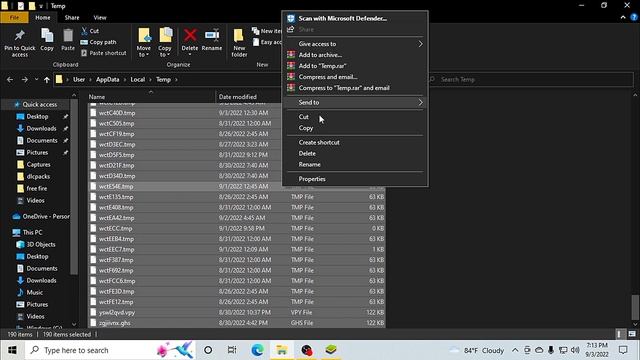The image size is (640, 360).
Task: Open the Copy to ribbon button
Action: pyautogui.click(x=165, y=42)
